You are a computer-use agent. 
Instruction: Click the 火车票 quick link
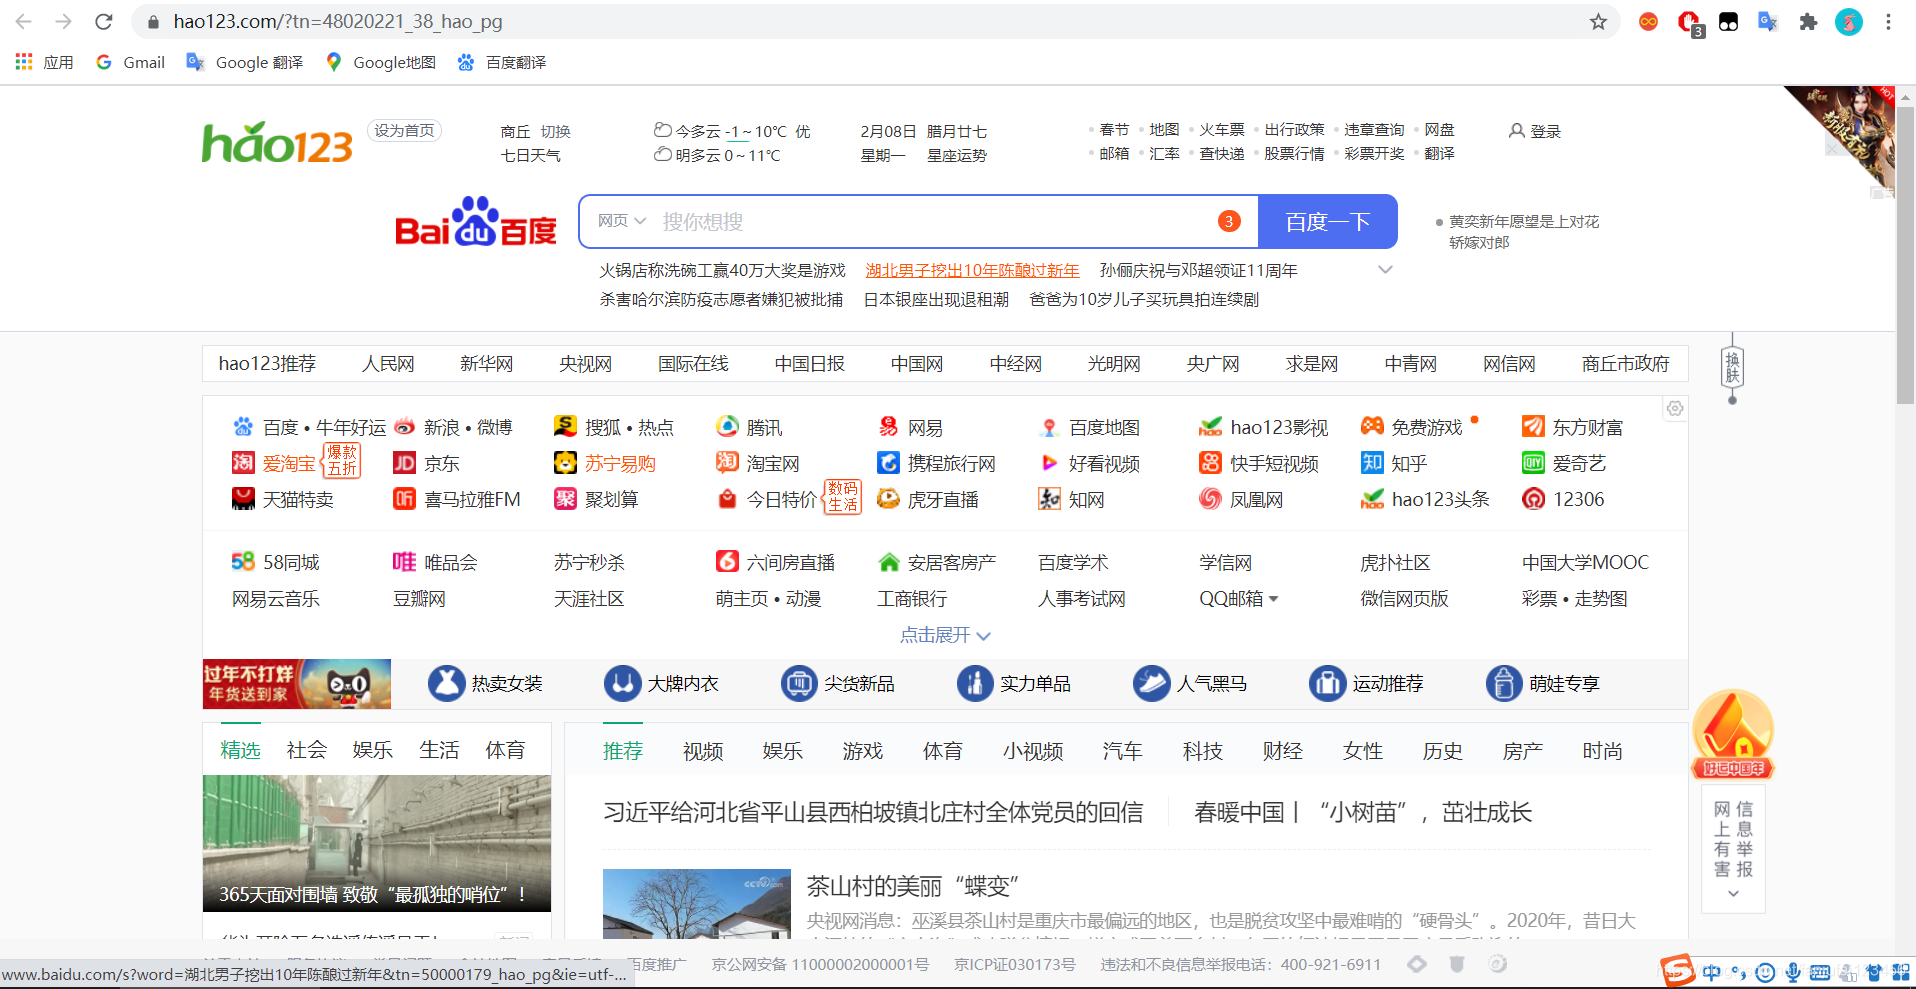[1222, 130]
